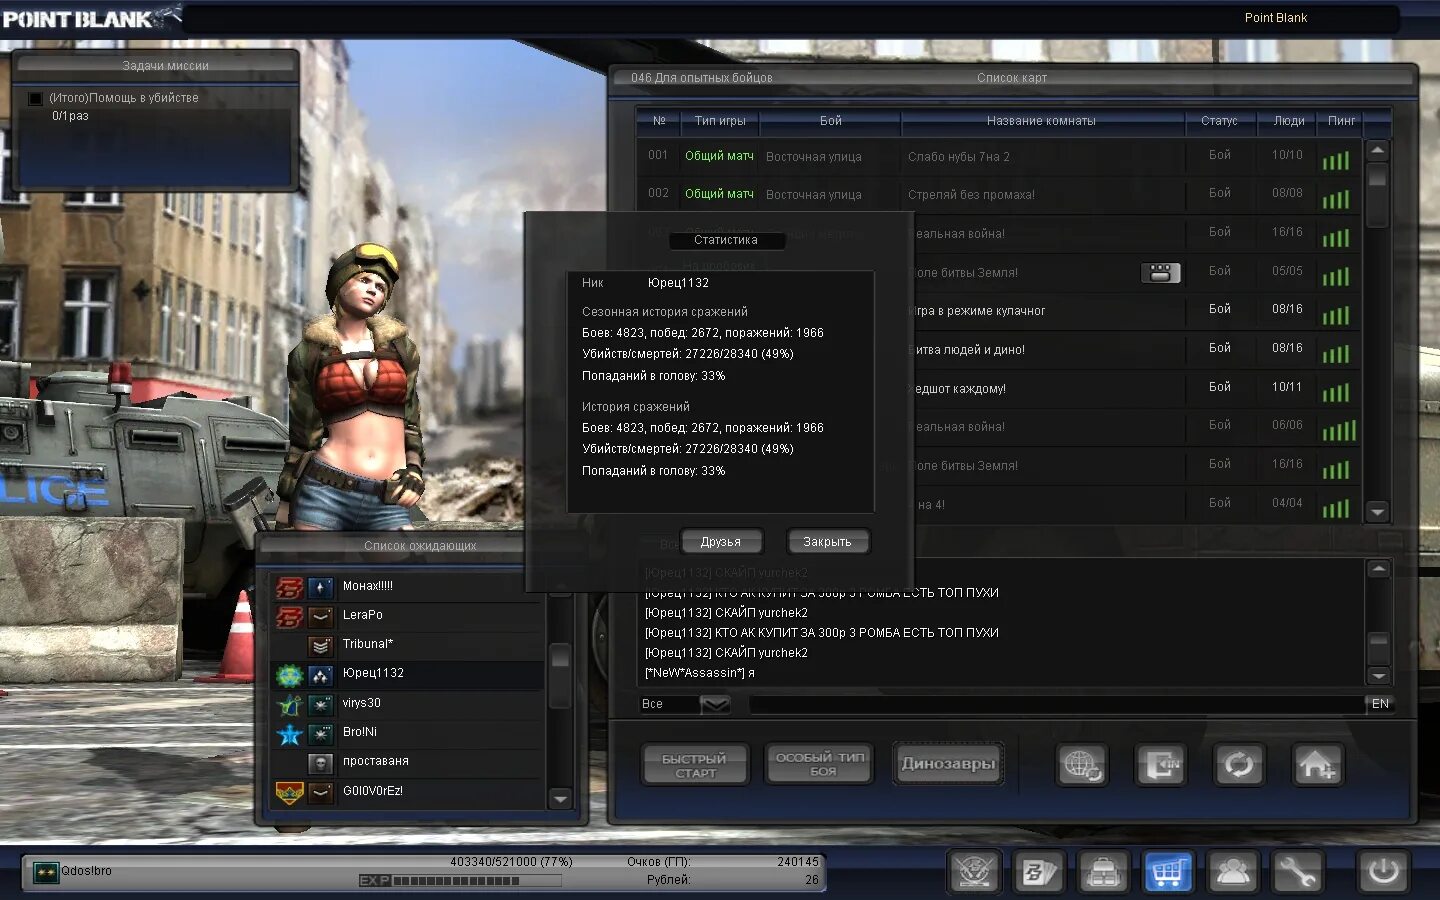
Task: Click Быстрый старт button
Action: 695,765
